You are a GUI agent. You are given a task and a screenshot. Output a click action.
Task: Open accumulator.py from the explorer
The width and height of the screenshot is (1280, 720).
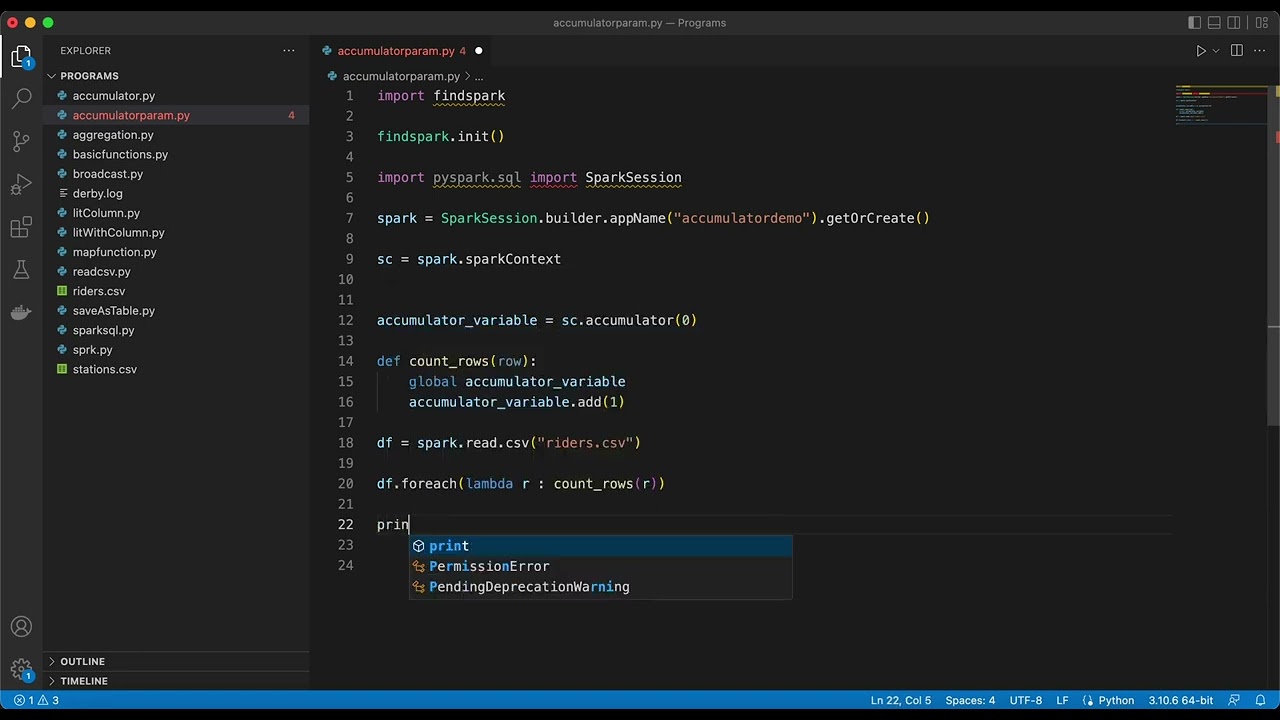114,96
